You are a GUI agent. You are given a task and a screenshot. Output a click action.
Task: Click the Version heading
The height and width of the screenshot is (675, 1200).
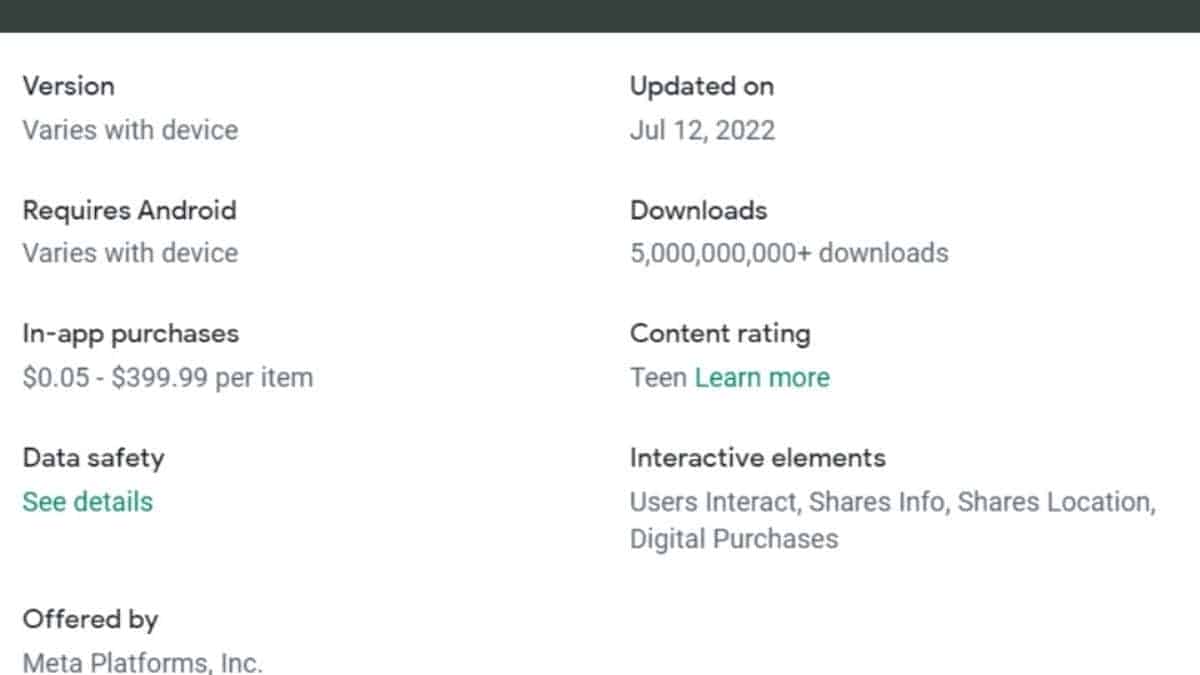point(68,86)
